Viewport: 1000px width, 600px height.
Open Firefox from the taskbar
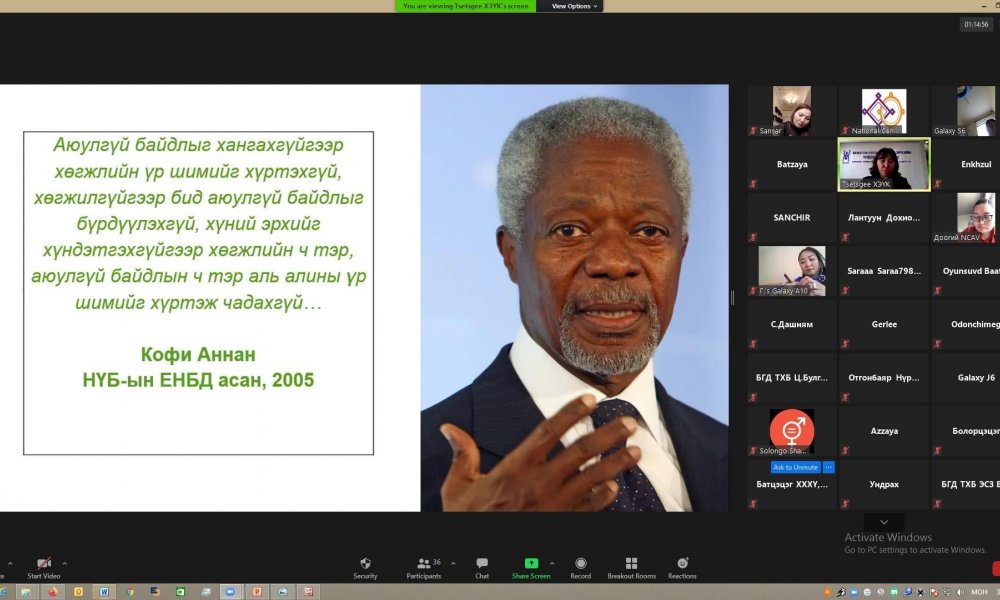tap(52, 592)
